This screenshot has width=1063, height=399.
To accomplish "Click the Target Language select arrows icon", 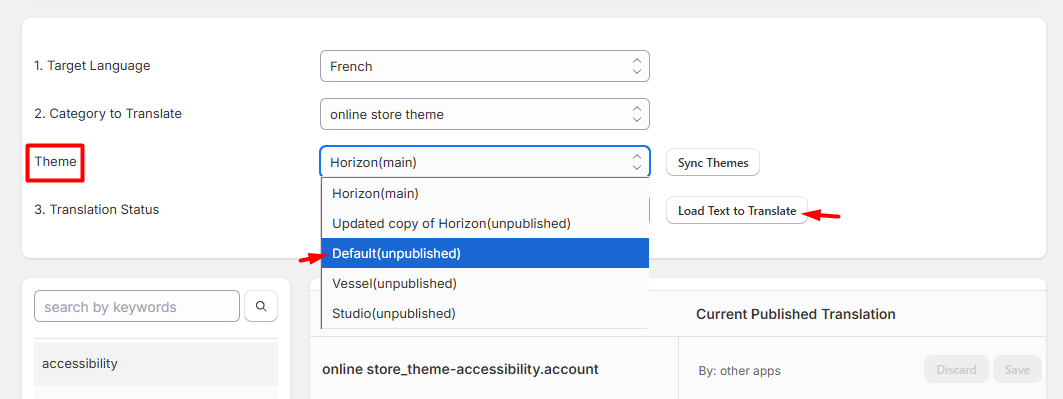I will coord(636,66).
